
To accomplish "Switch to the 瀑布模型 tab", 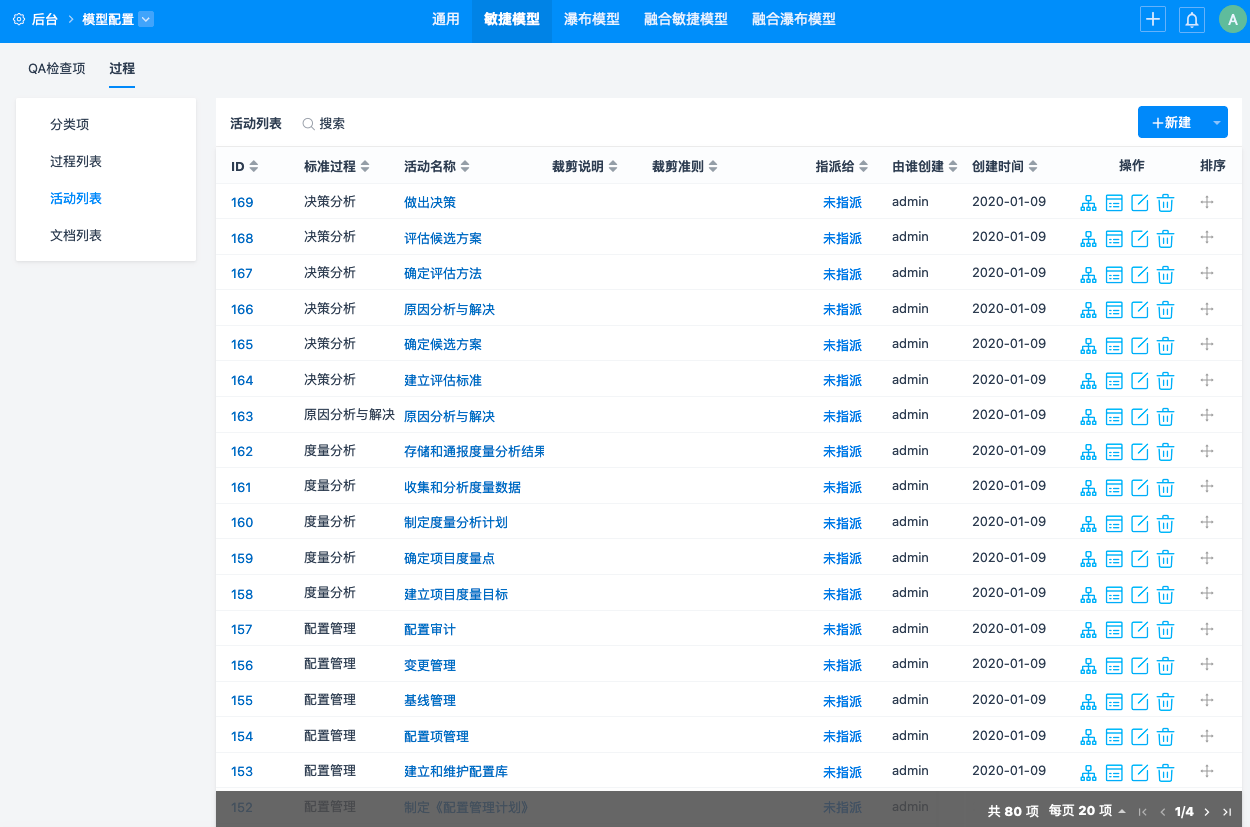I will click(x=591, y=19).
